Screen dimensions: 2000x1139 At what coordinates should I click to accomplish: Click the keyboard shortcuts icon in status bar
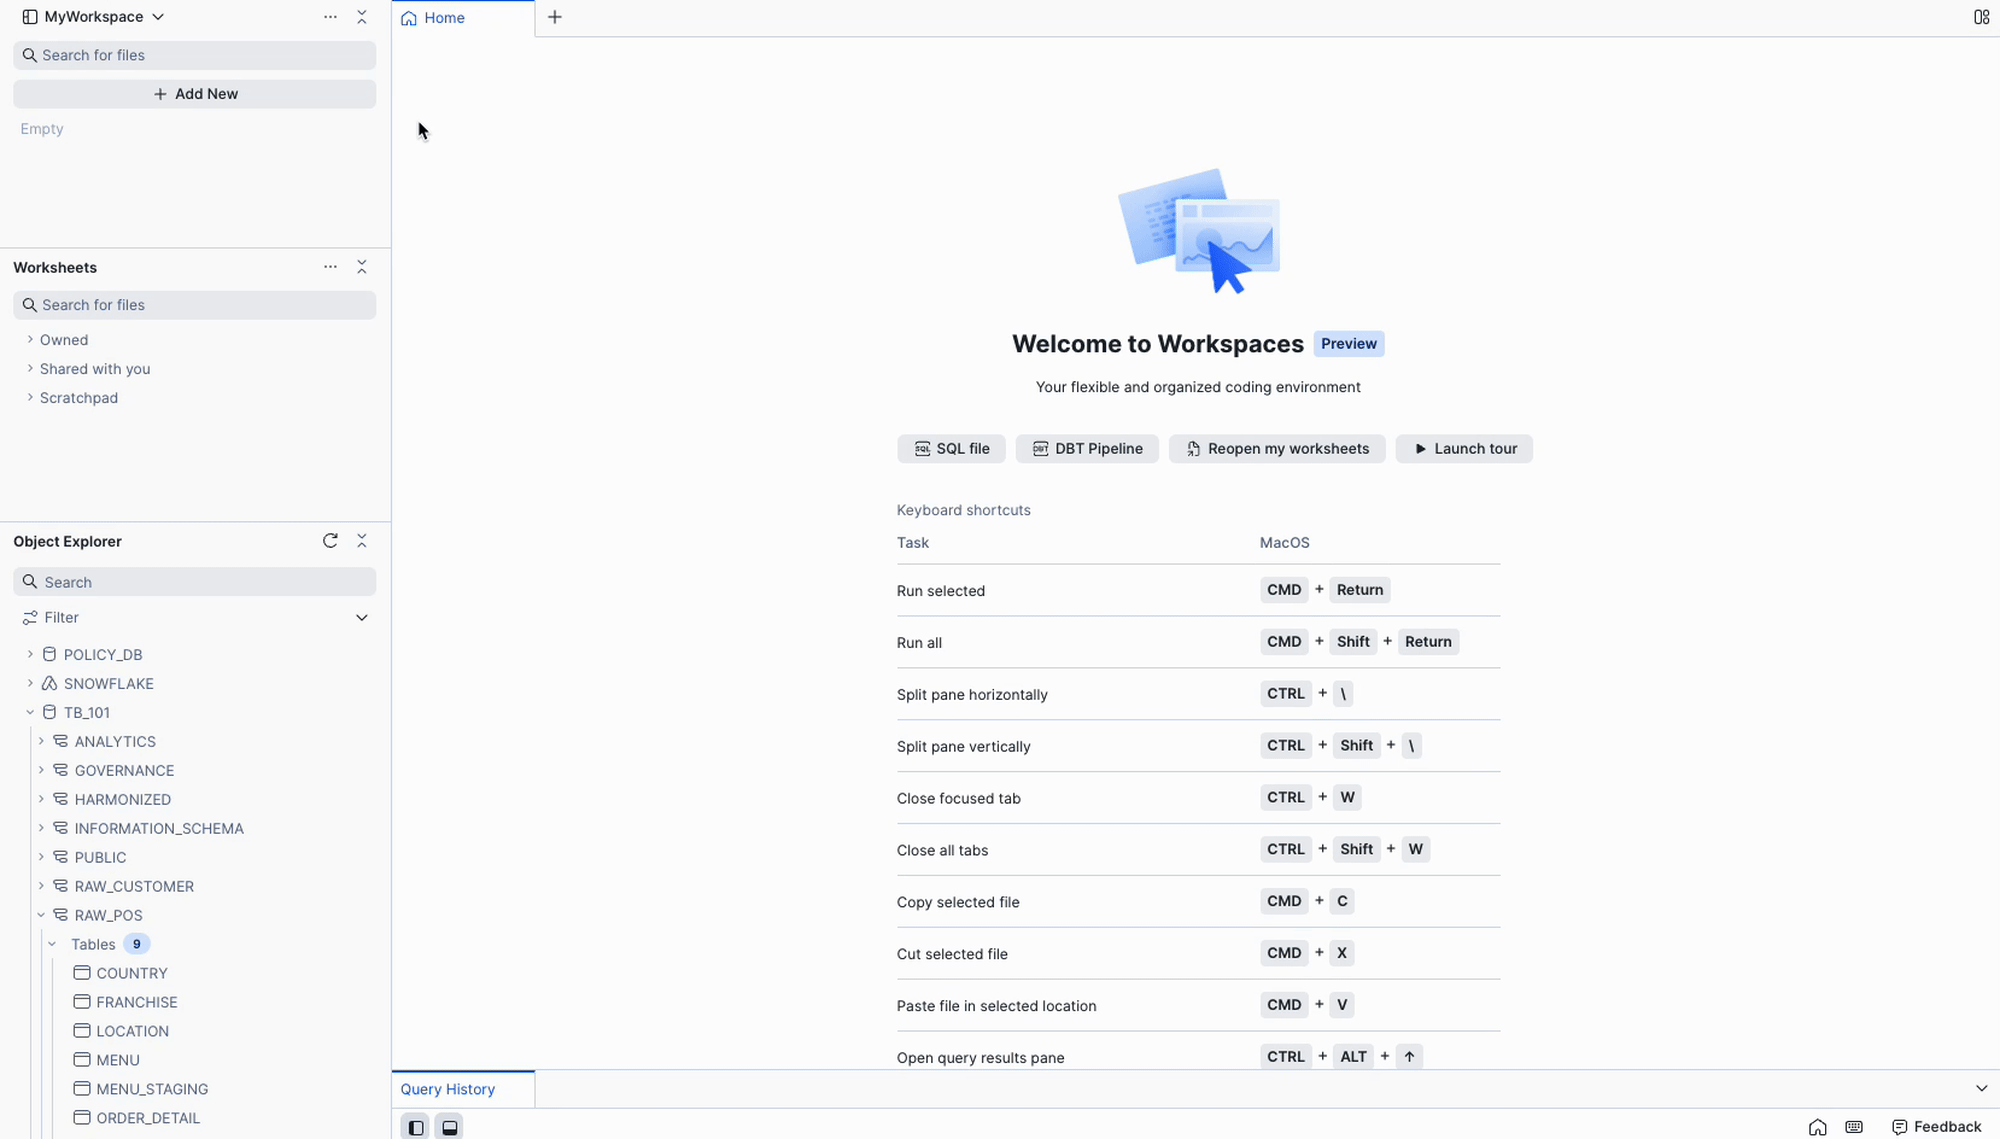coord(1852,1127)
